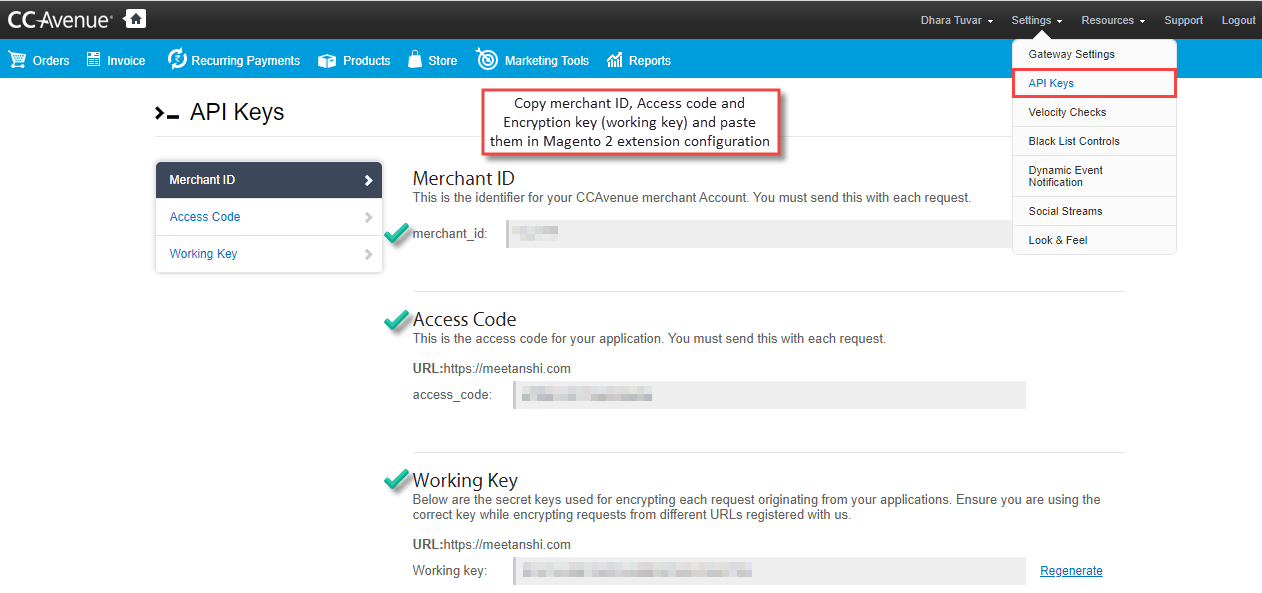This screenshot has width=1262, height=593.
Task: Click the Orders cart icon
Action: tap(18, 59)
